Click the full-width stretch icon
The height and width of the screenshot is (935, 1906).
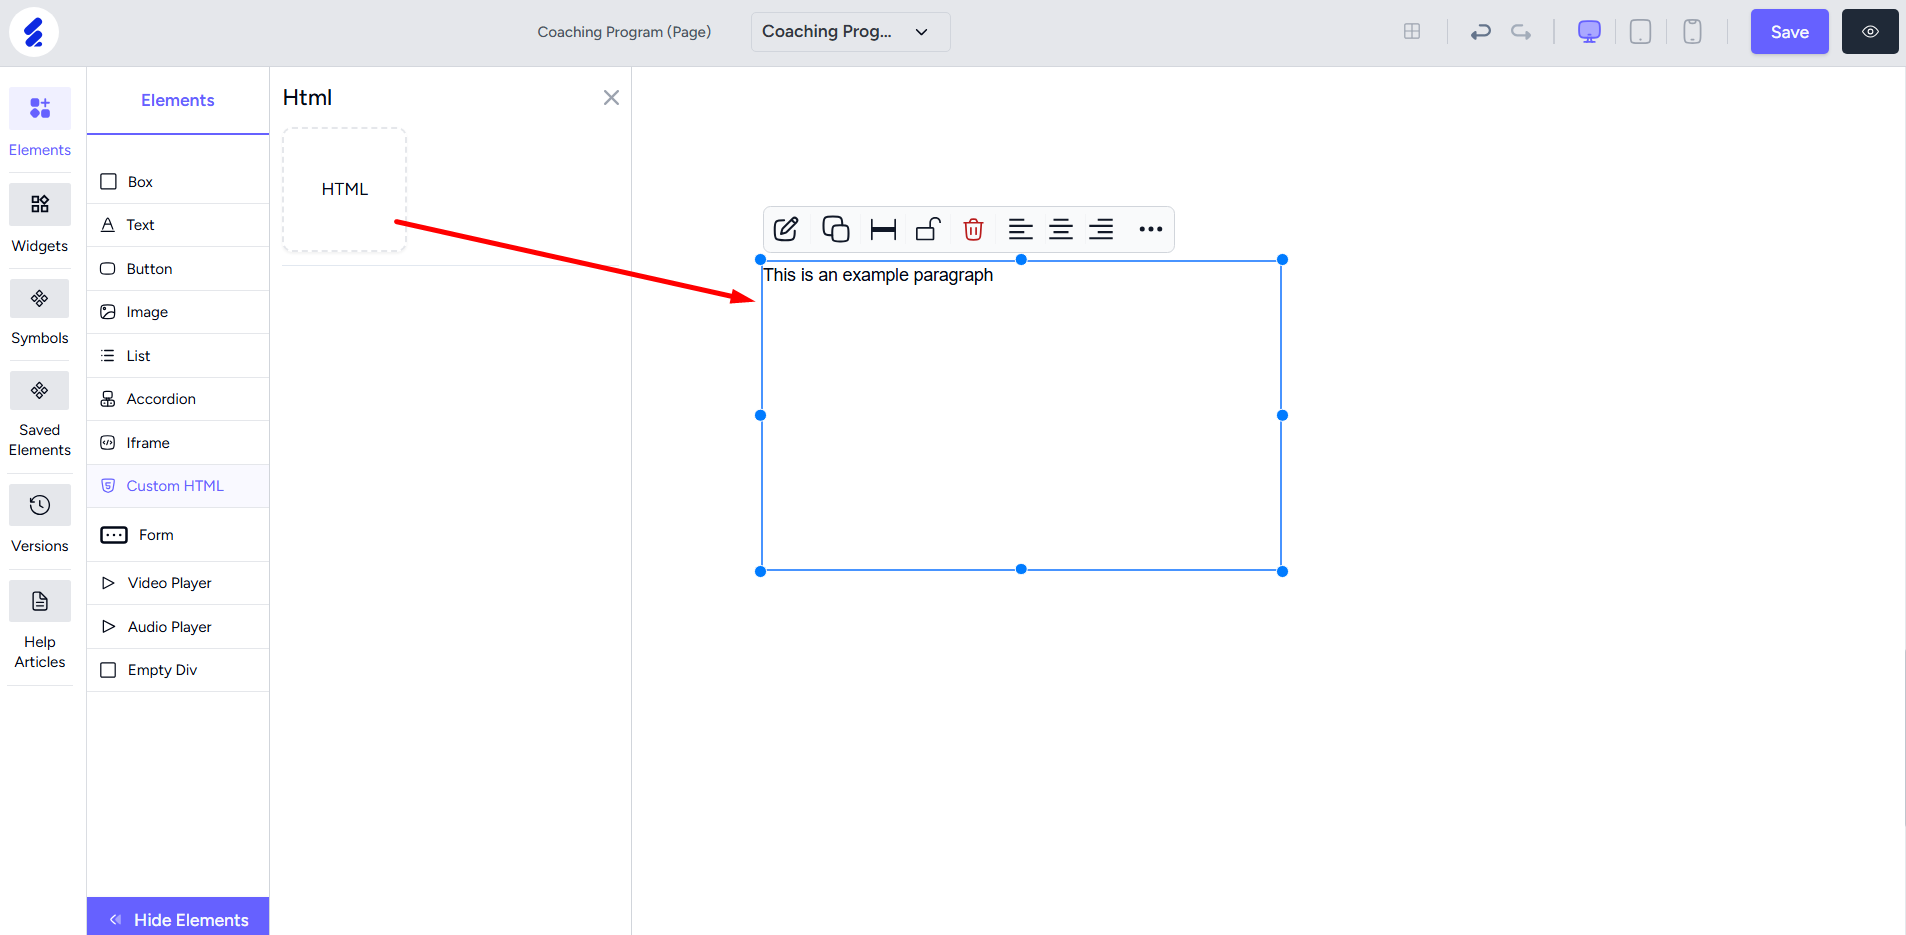coord(883,229)
